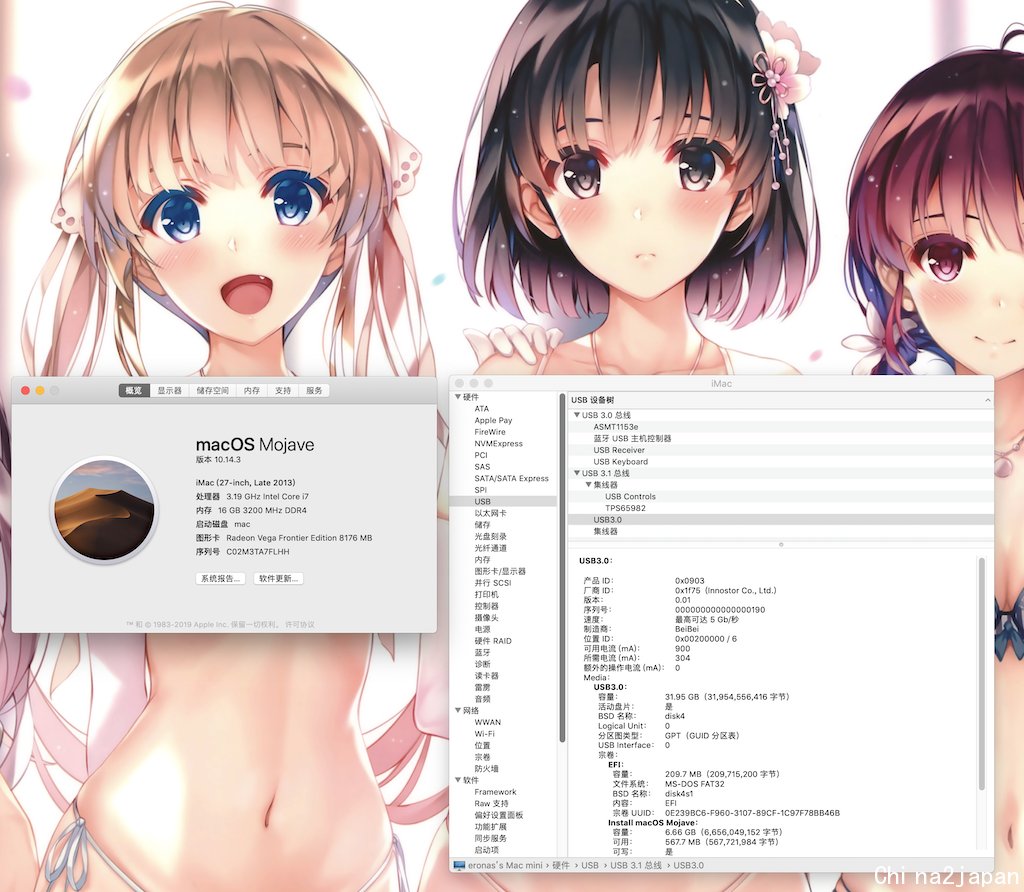Click the 软件更新 button
Viewport: 1024px width, 892px height.
pyautogui.click(x=278, y=579)
